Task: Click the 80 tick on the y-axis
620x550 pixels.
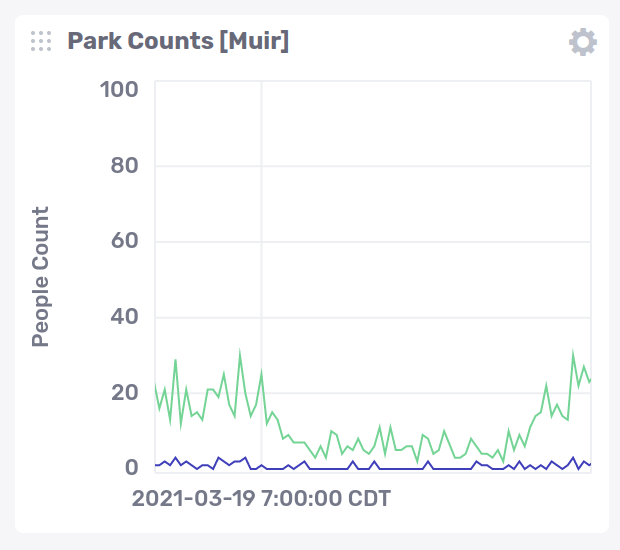Action: click(x=124, y=166)
